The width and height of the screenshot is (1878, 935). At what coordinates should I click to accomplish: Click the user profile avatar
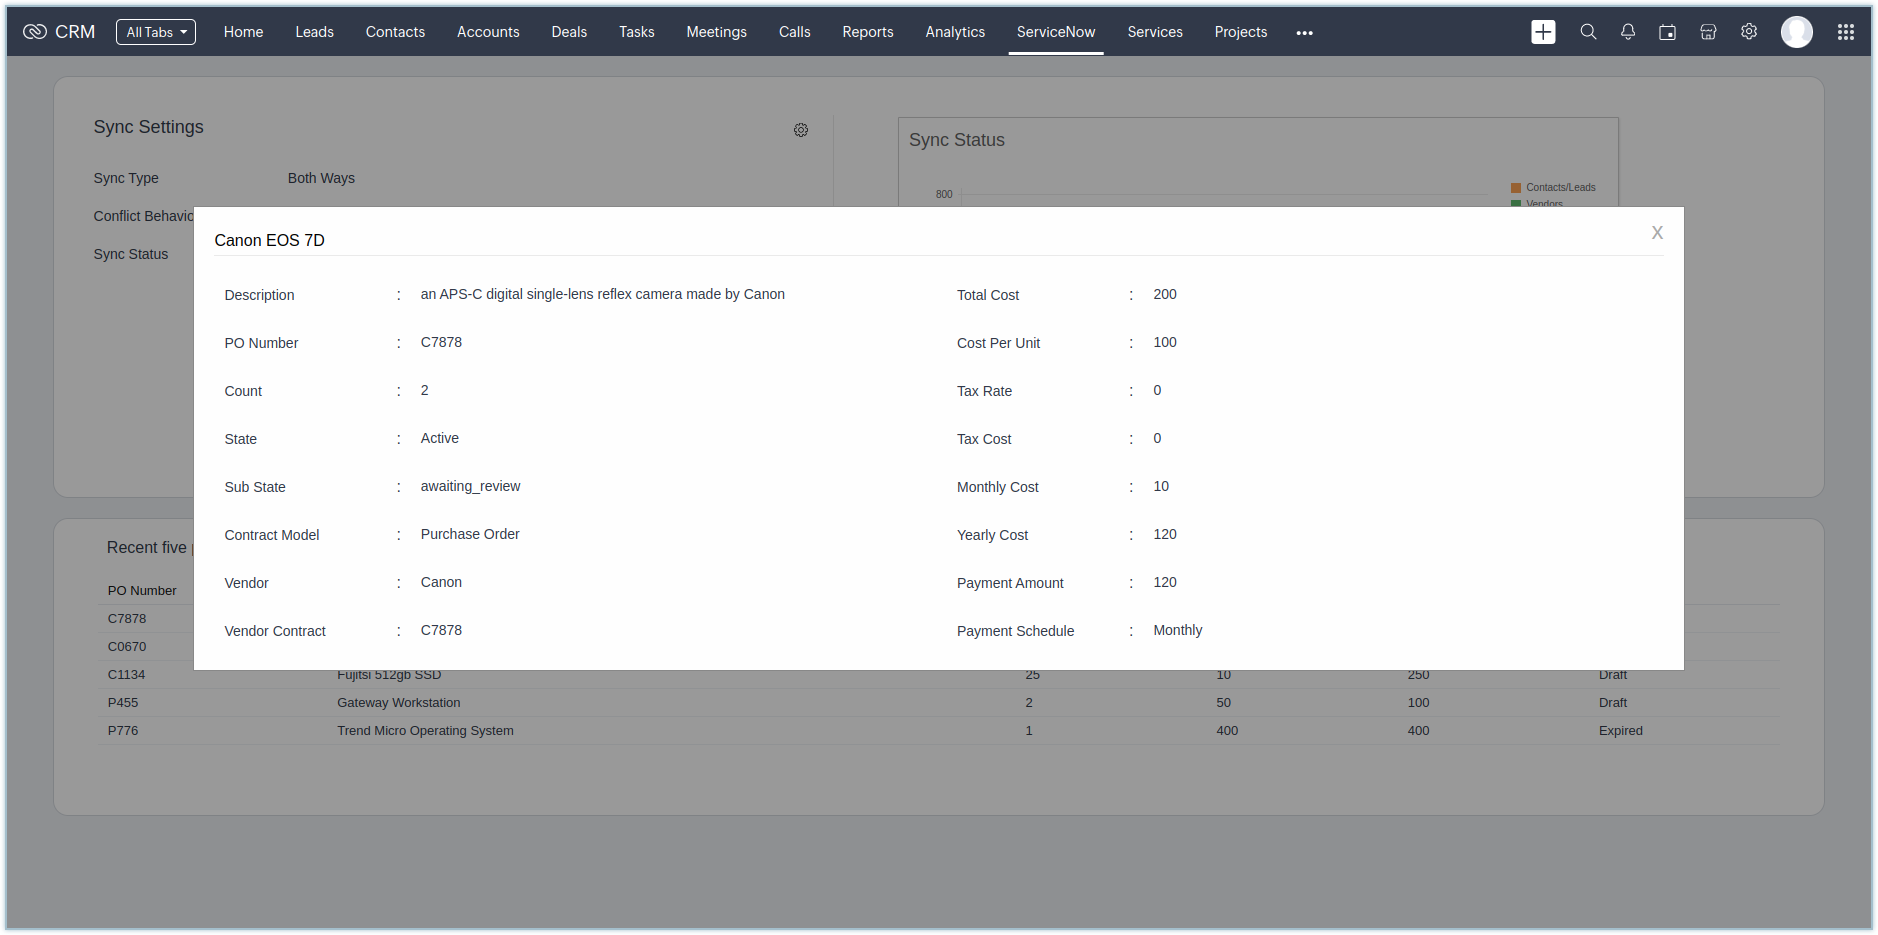1796,32
